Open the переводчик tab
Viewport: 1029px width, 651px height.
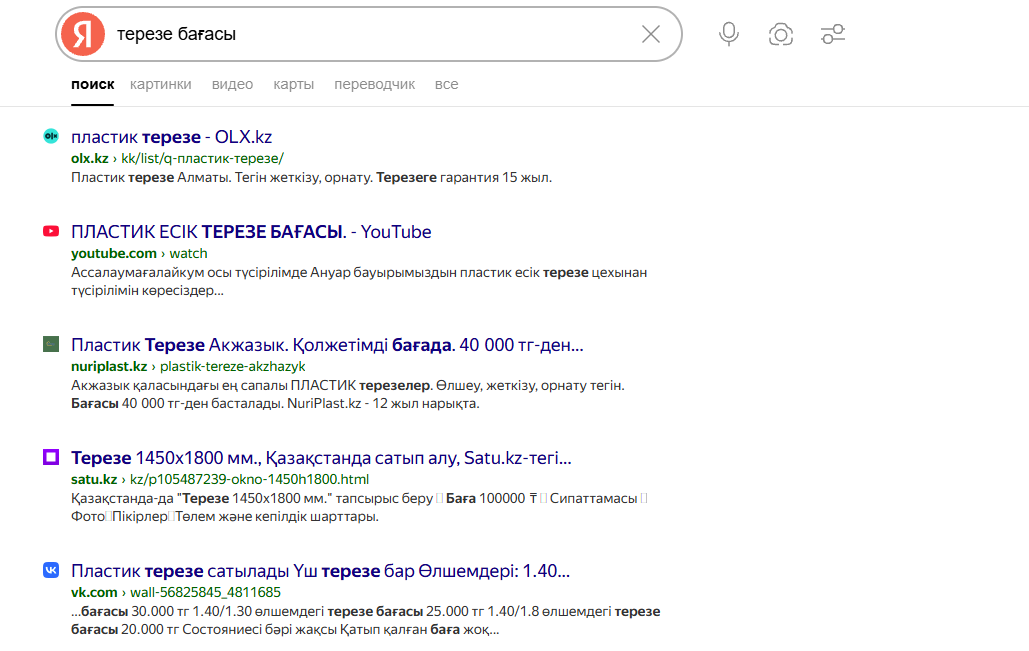374,84
